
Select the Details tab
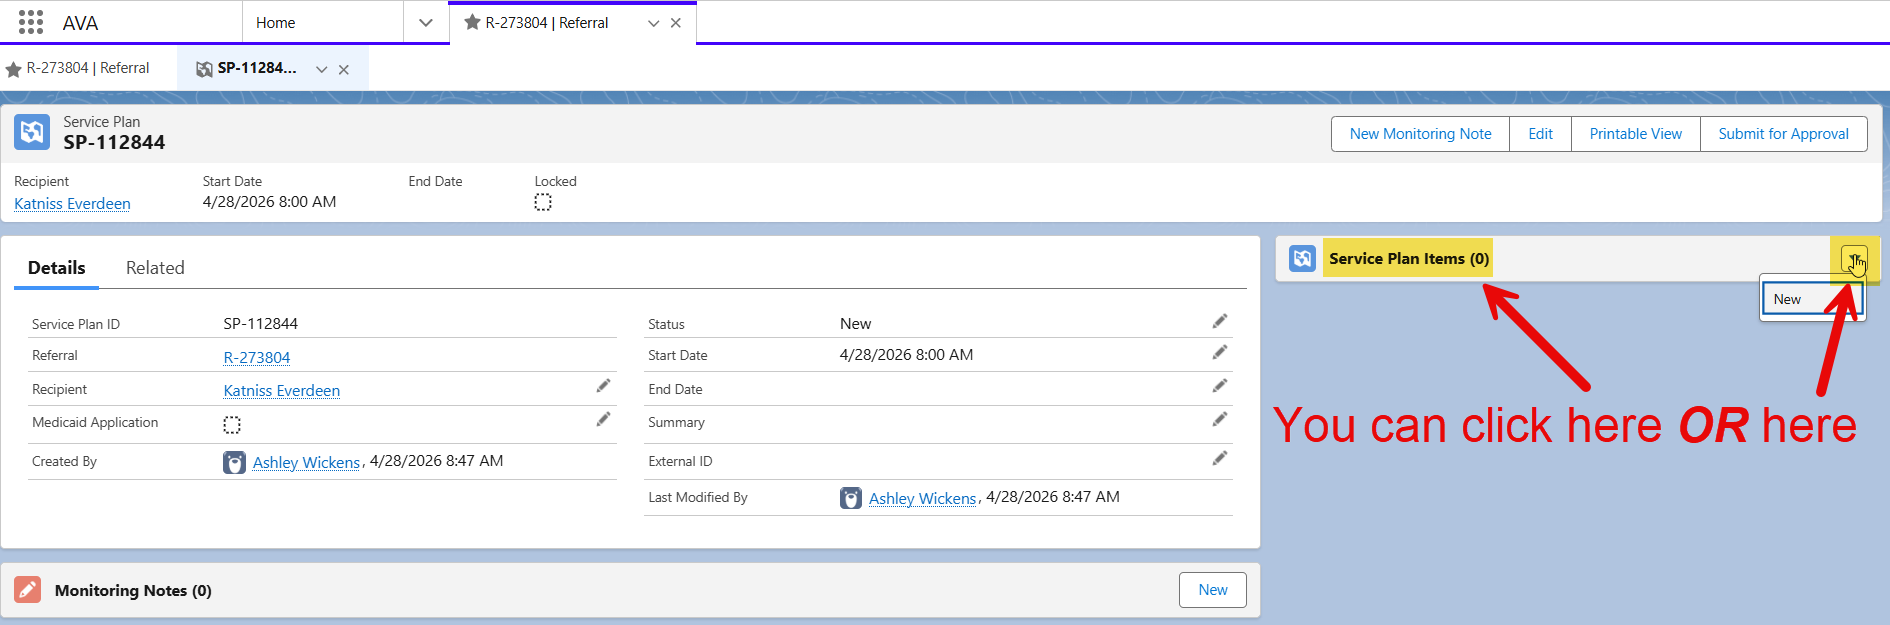[x=57, y=268]
